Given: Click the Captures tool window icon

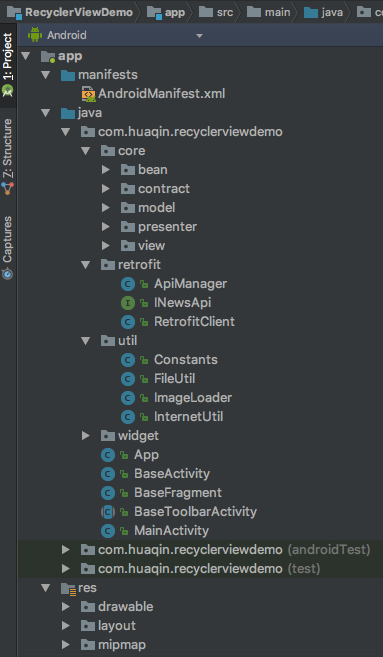Looking at the screenshot, I should pyautogui.click(x=8, y=274).
